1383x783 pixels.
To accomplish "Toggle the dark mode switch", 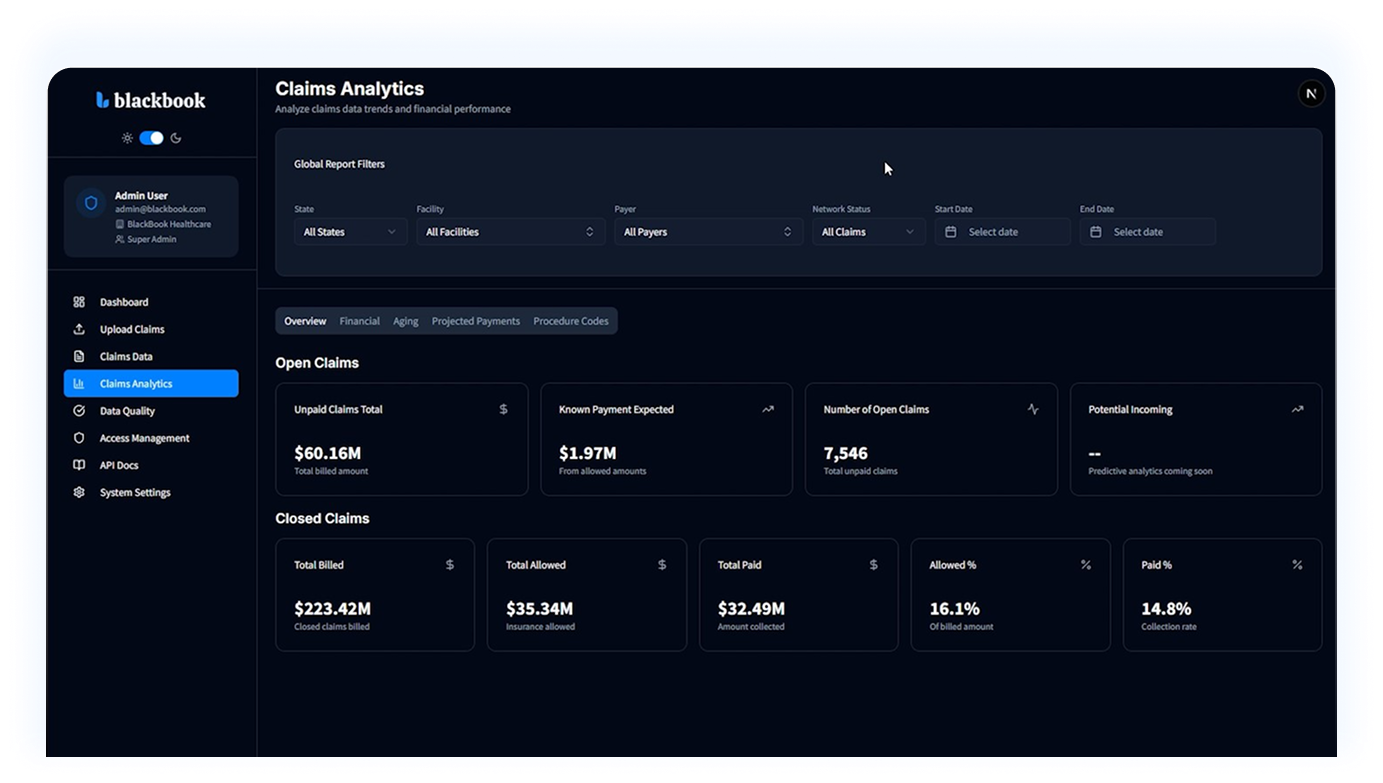I will 151,137.
